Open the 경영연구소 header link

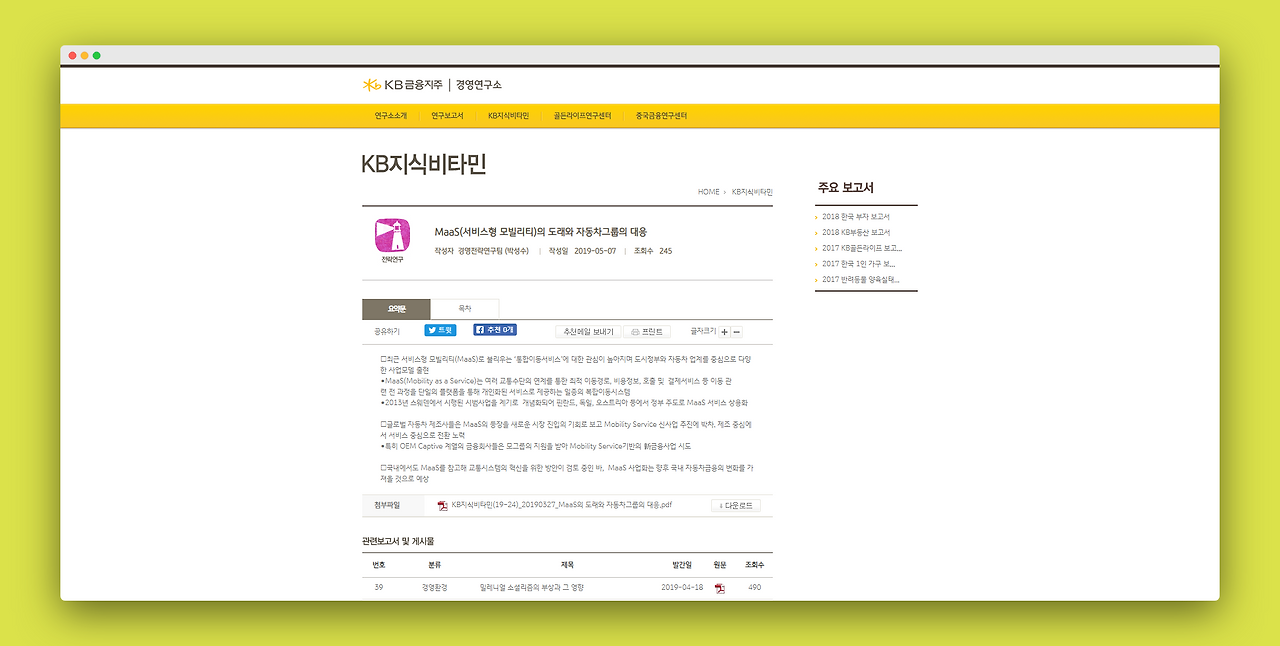478,85
